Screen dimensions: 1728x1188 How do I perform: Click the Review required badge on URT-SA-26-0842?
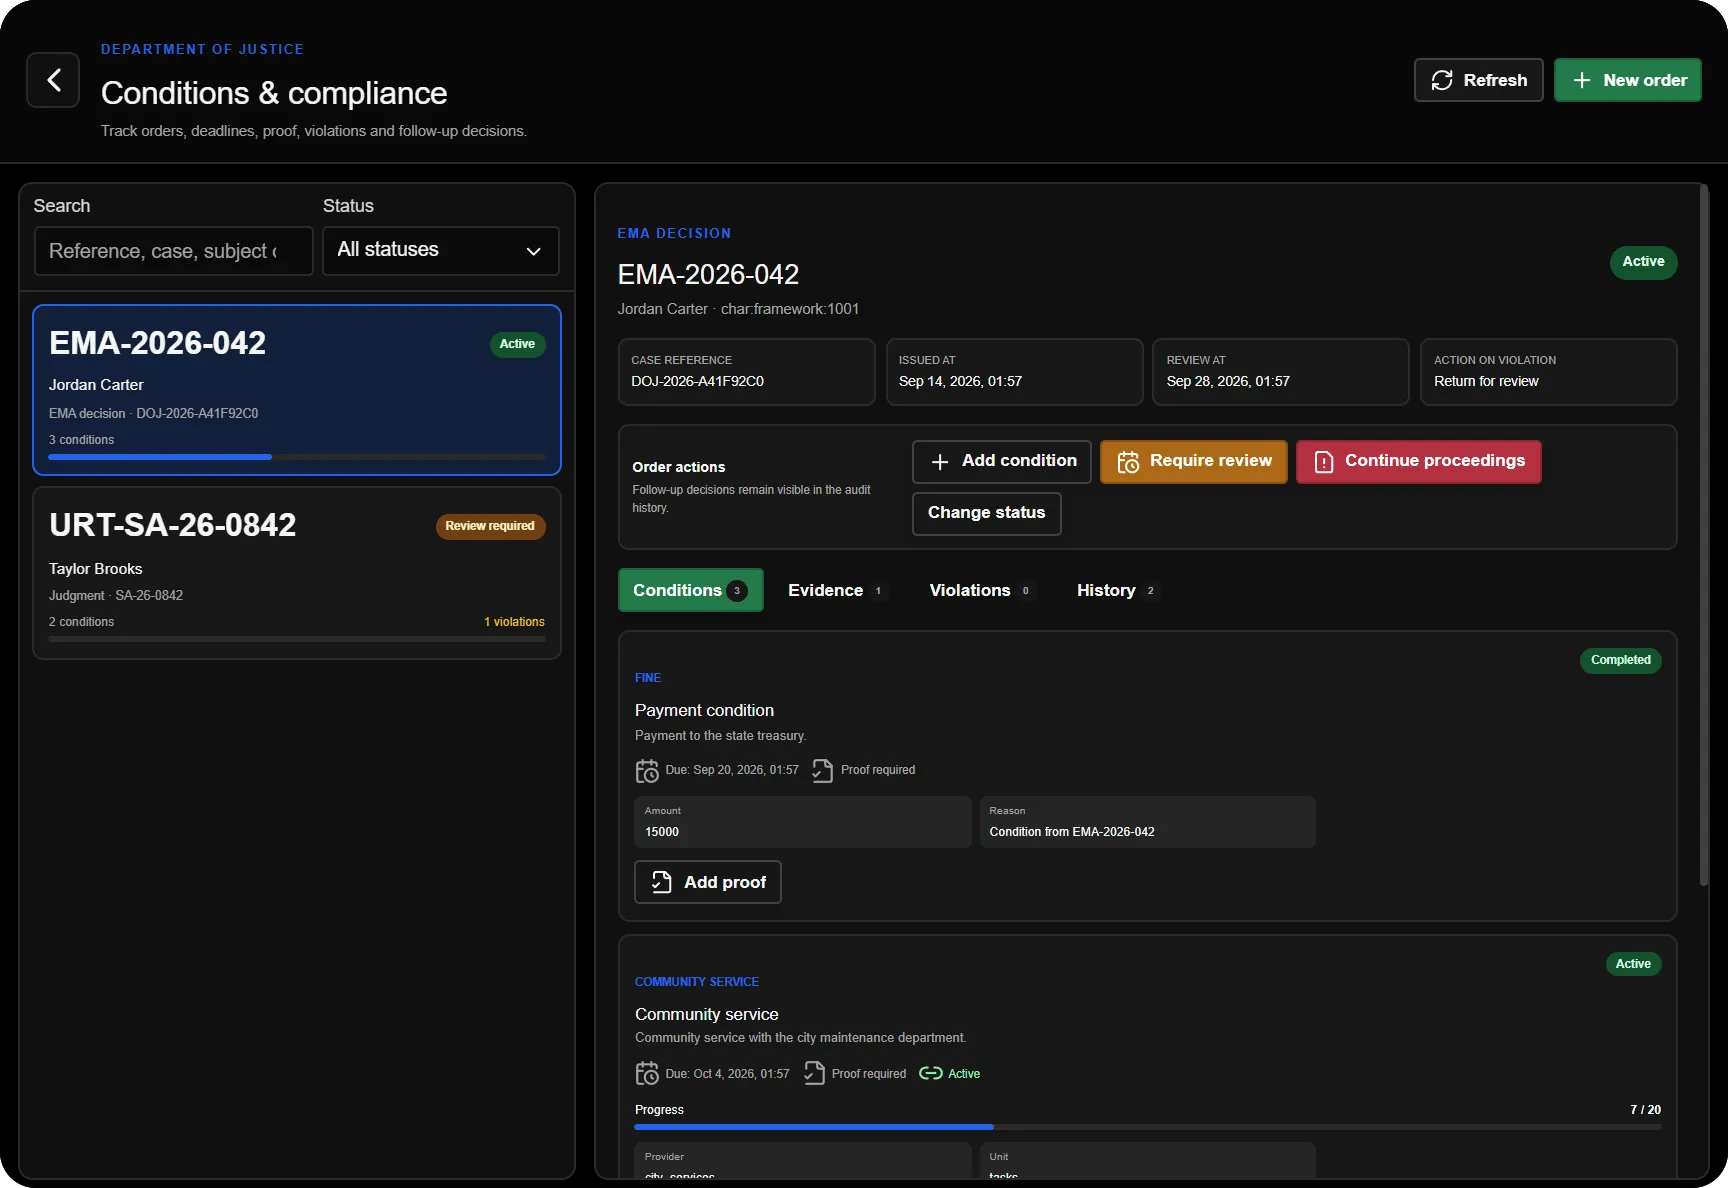click(490, 526)
